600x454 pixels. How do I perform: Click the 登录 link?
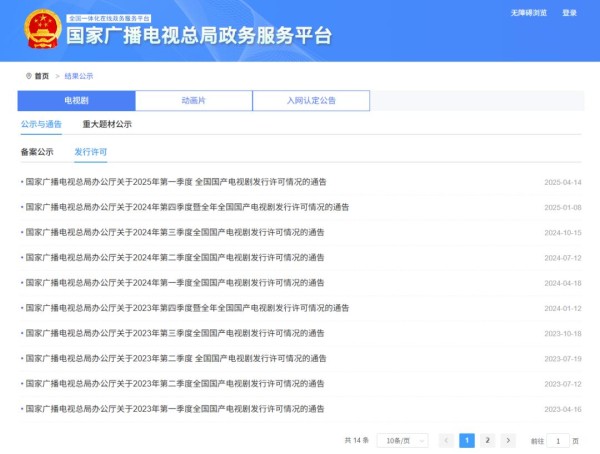click(569, 13)
